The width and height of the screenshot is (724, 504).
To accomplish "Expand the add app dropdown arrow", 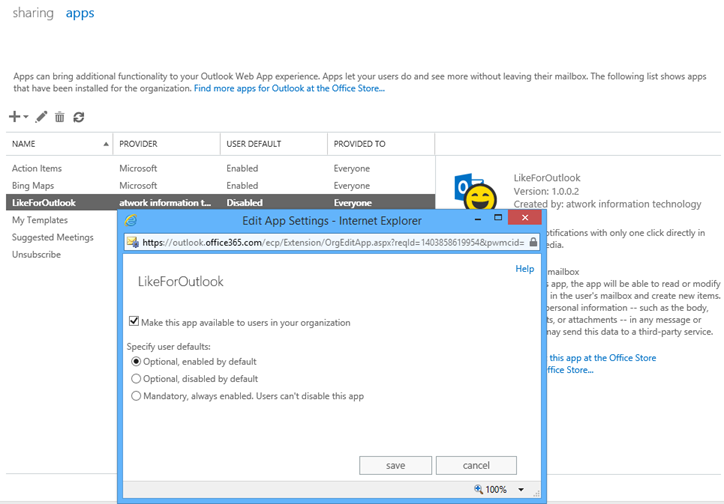I will coord(27,118).
